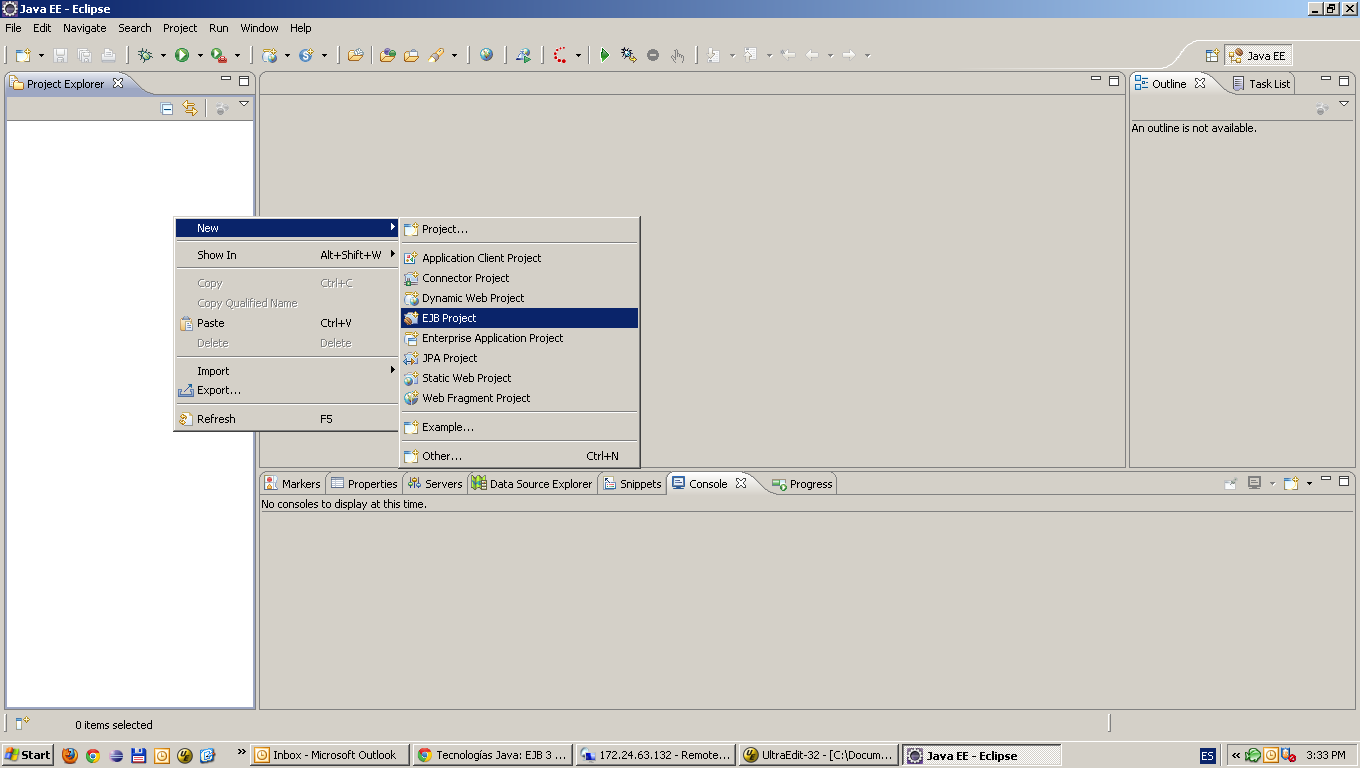Image resolution: width=1360 pixels, height=768 pixels.
Task: Launch external tools from the toolbar
Action: pyautogui.click(x=216, y=55)
